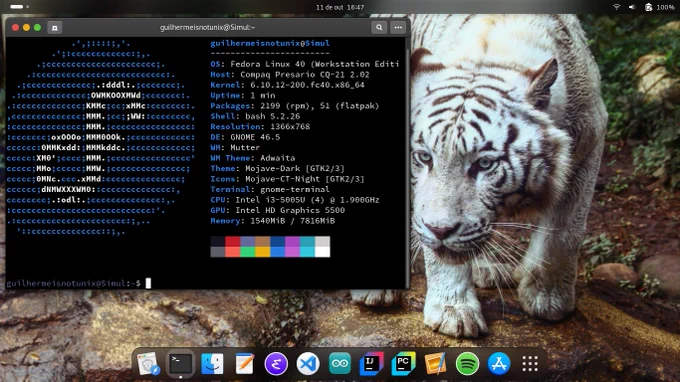This screenshot has width=680, height=382.
Task: Click the Memory line 1540MiB / 7816MiB
Action: 272,221
